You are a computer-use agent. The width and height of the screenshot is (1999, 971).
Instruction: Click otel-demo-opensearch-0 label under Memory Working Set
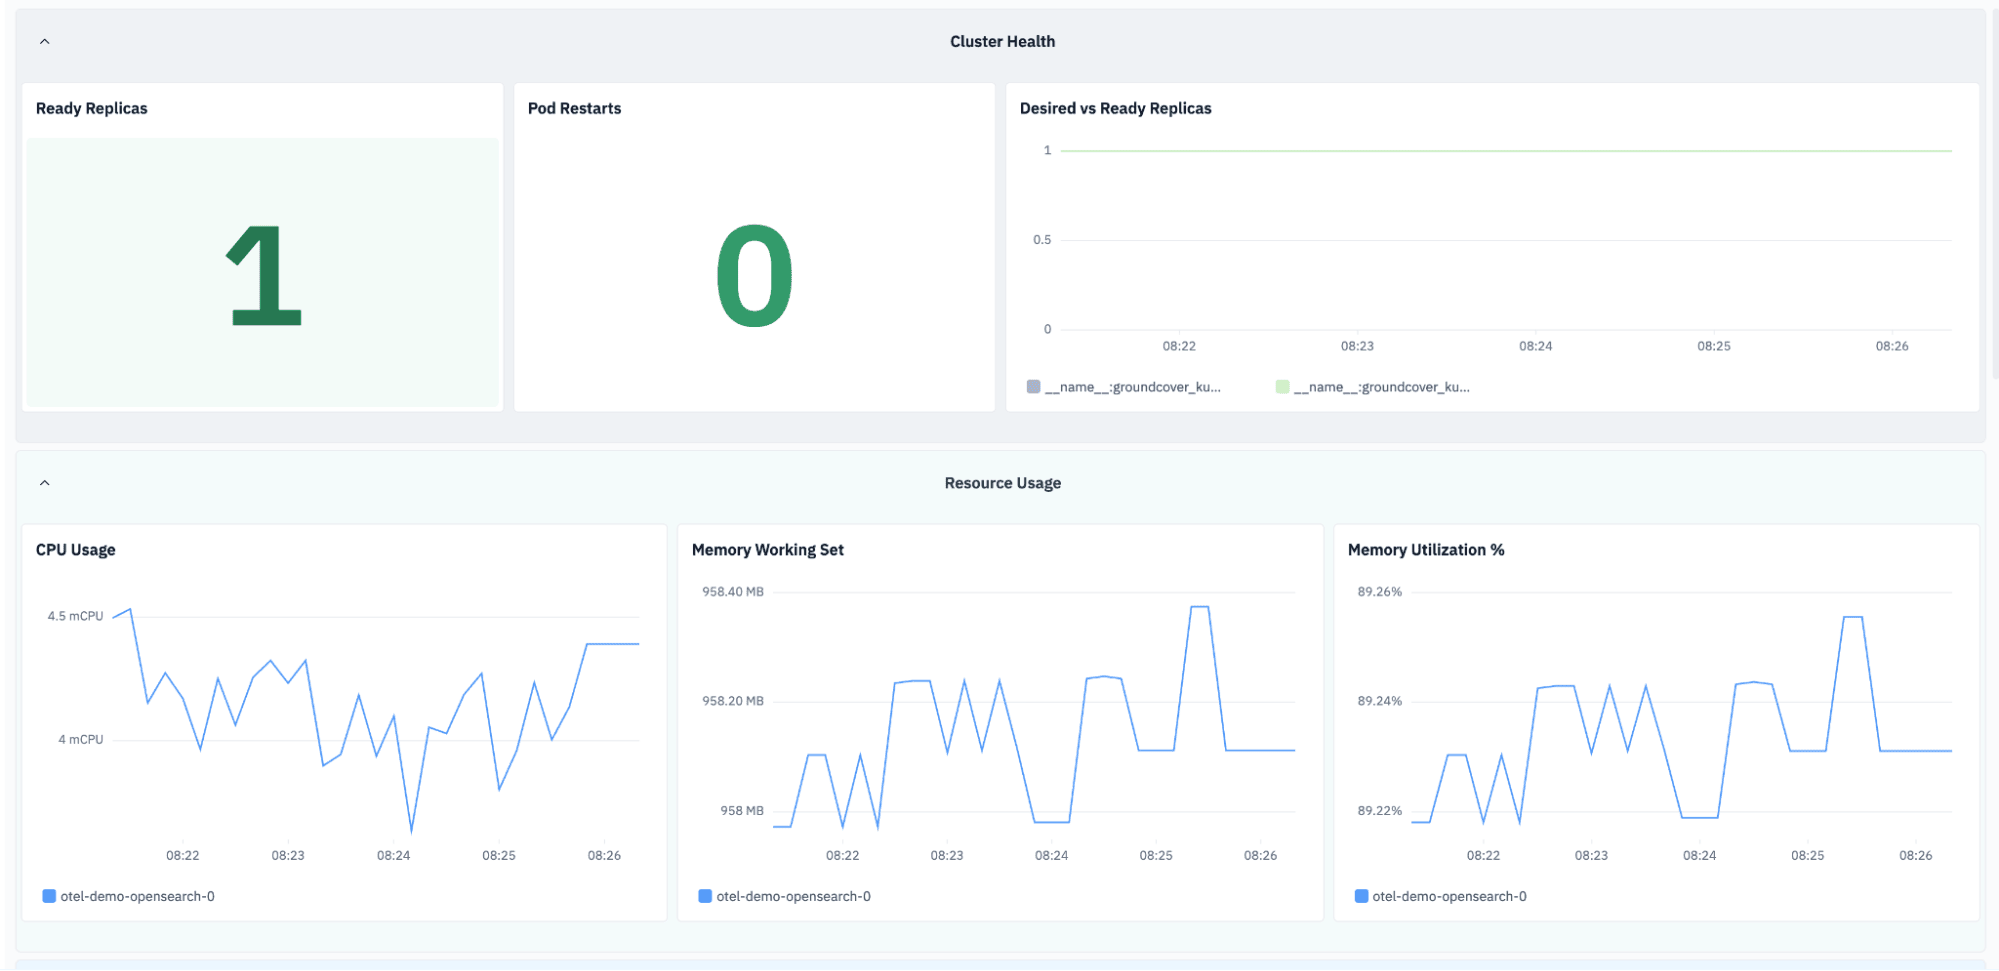(x=793, y=896)
